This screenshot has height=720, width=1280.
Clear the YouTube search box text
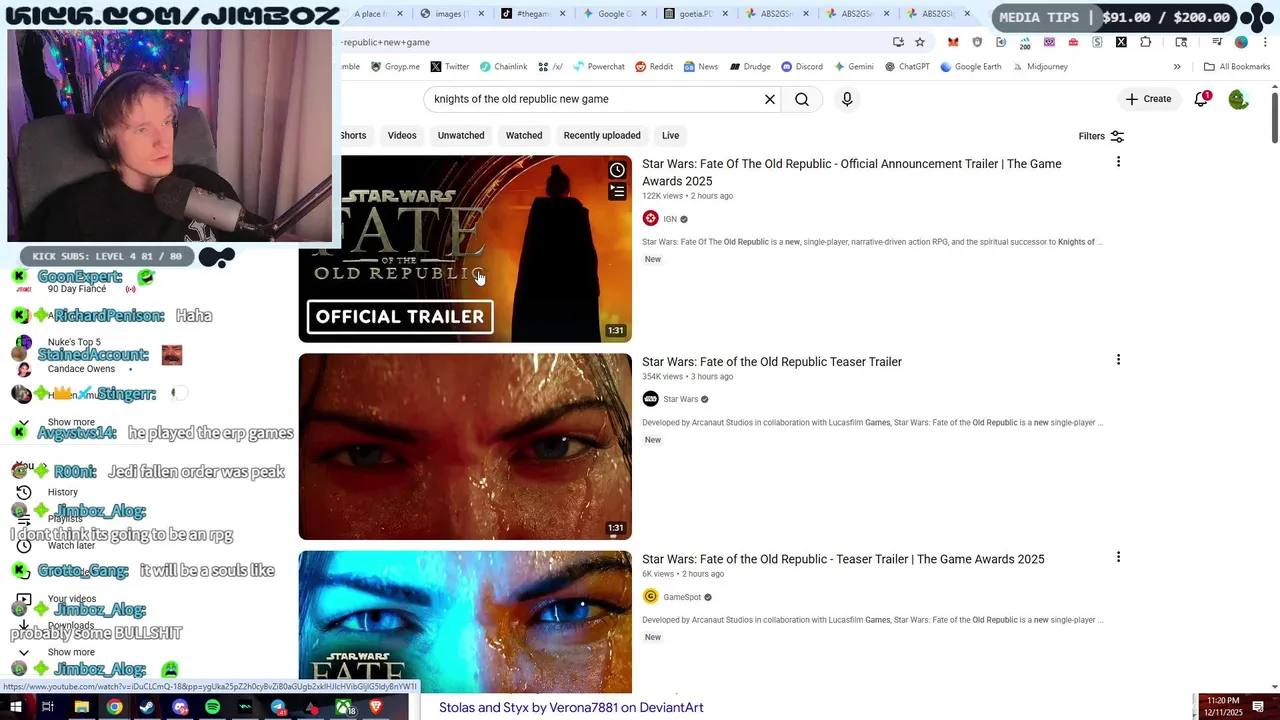[x=770, y=99]
